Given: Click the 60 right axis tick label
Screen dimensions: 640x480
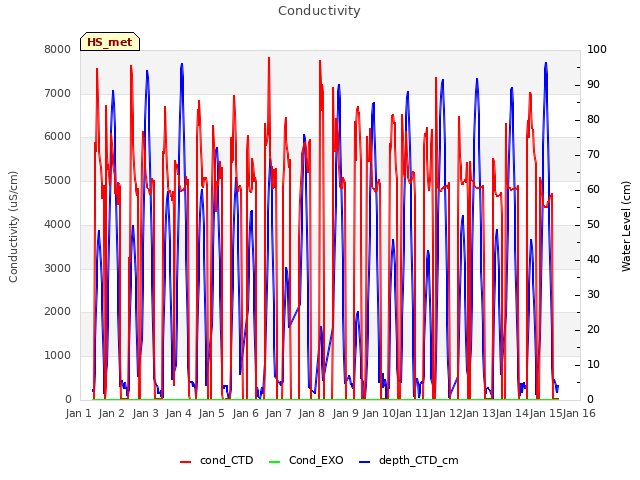Looking at the screenshot, I should click(x=593, y=189).
